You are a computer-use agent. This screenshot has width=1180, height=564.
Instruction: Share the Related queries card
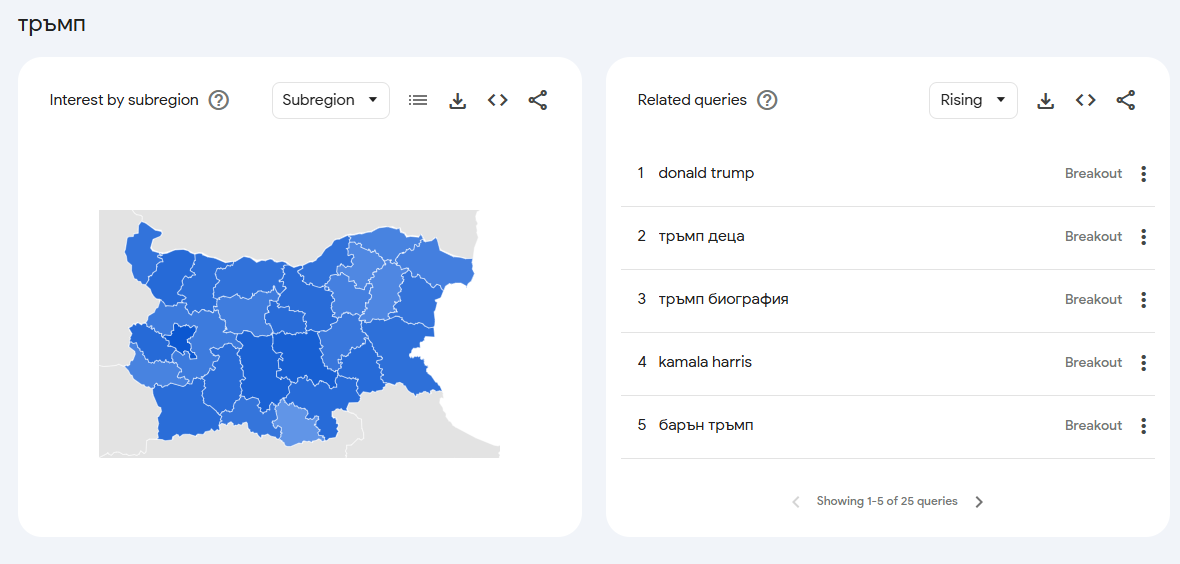click(1126, 100)
